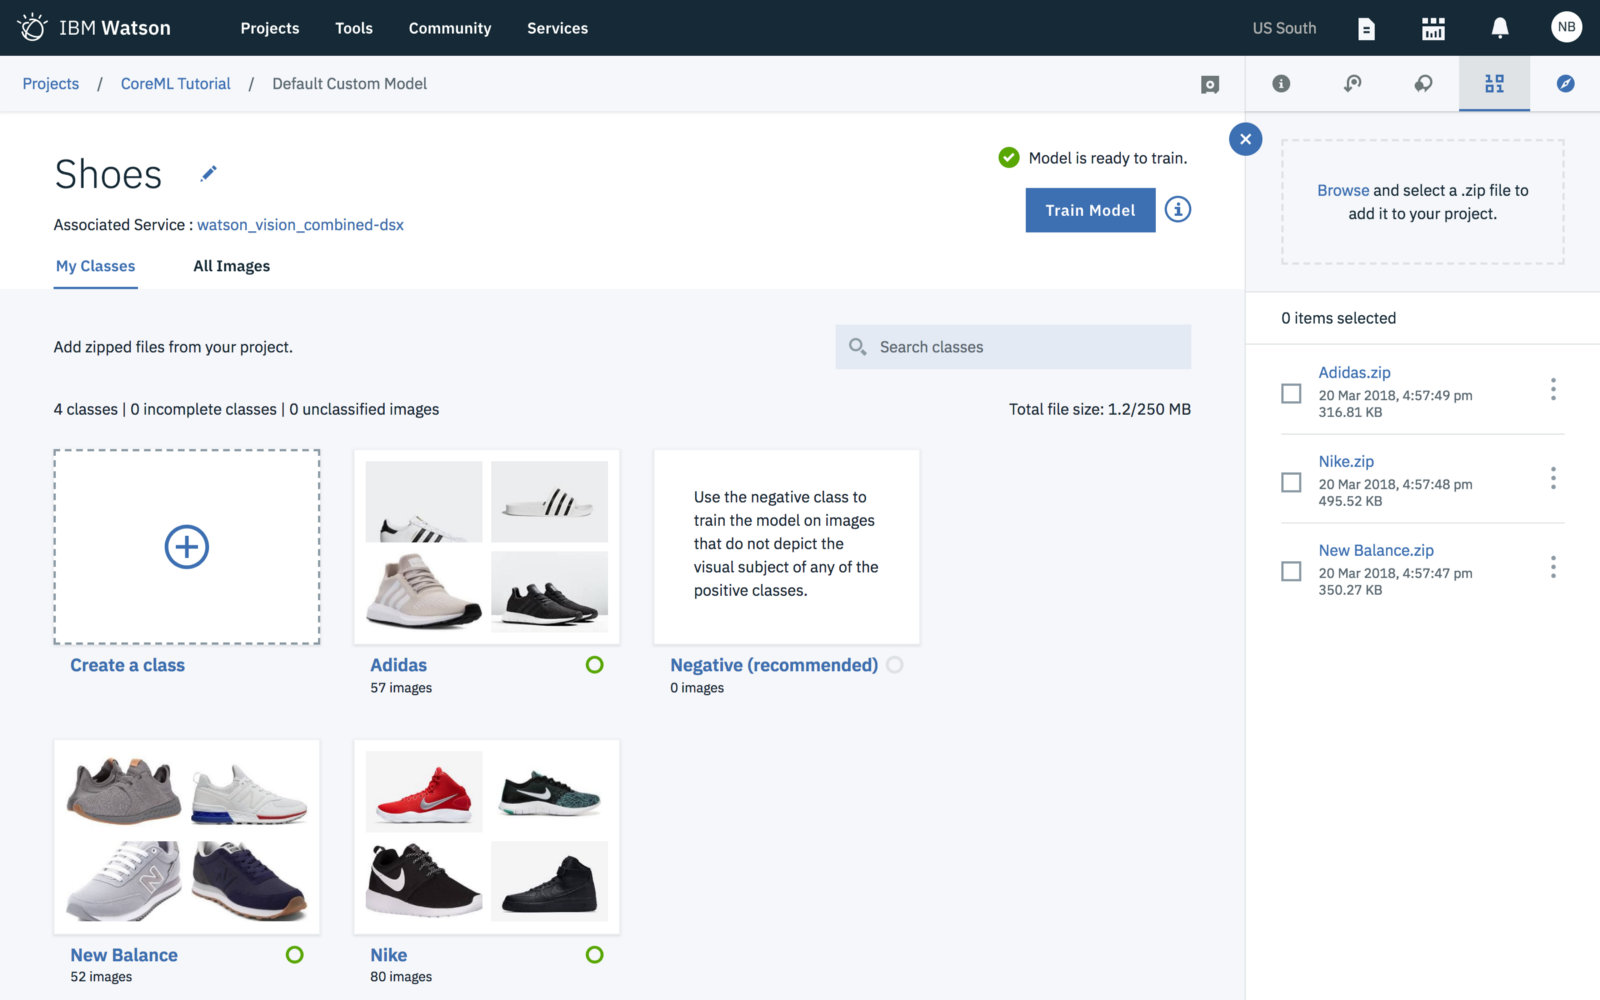This screenshot has height=1000, width=1600.
Task: Tick the New Balance.zip checkbox
Action: [x=1291, y=571]
